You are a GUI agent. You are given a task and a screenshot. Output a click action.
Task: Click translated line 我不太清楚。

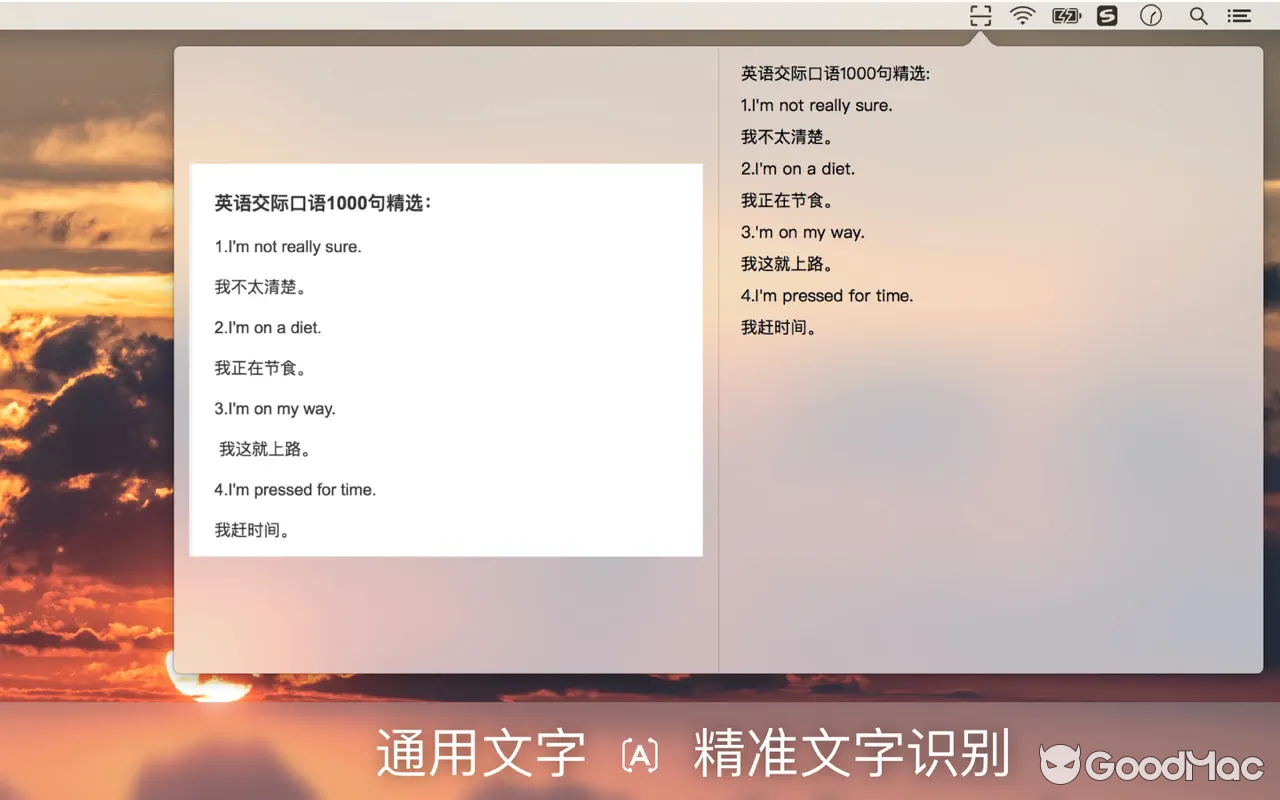pyautogui.click(x=786, y=137)
